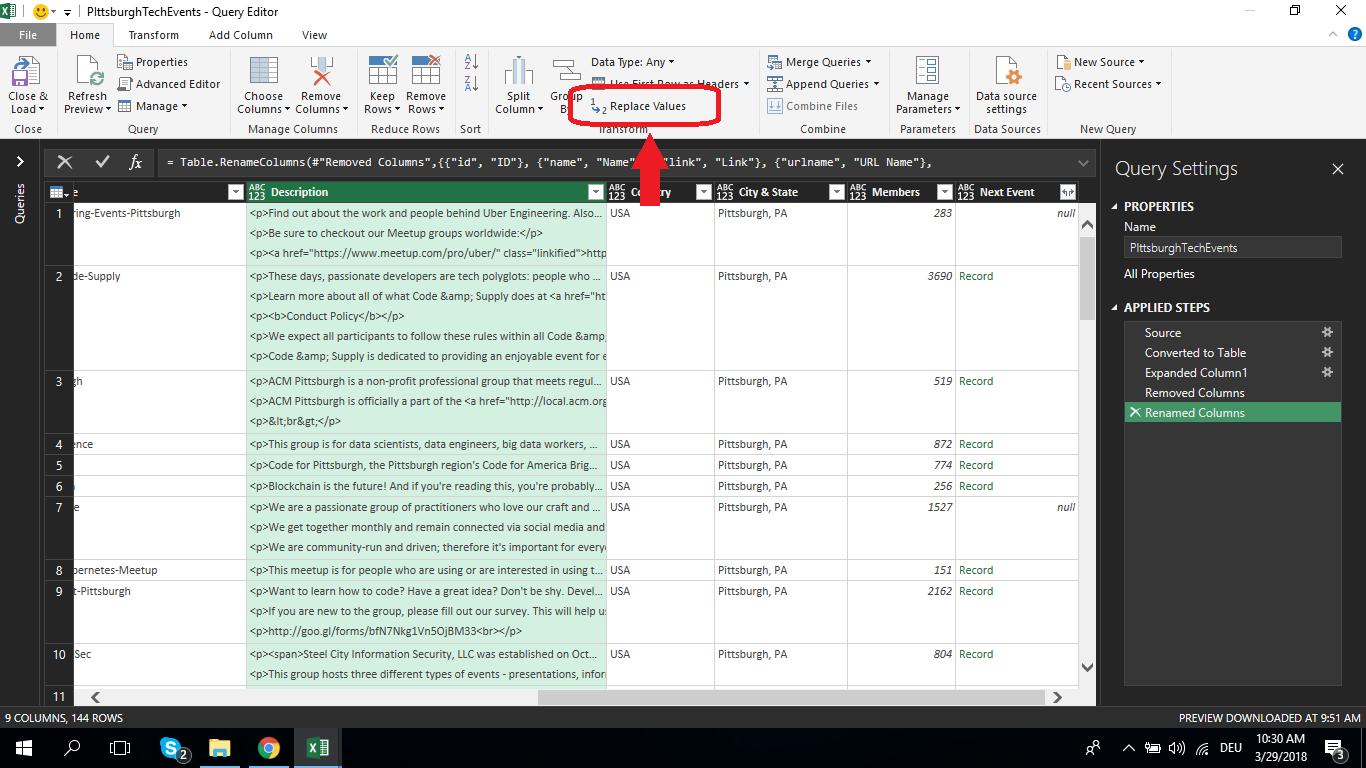Click the Close & Load icon

[27, 72]
